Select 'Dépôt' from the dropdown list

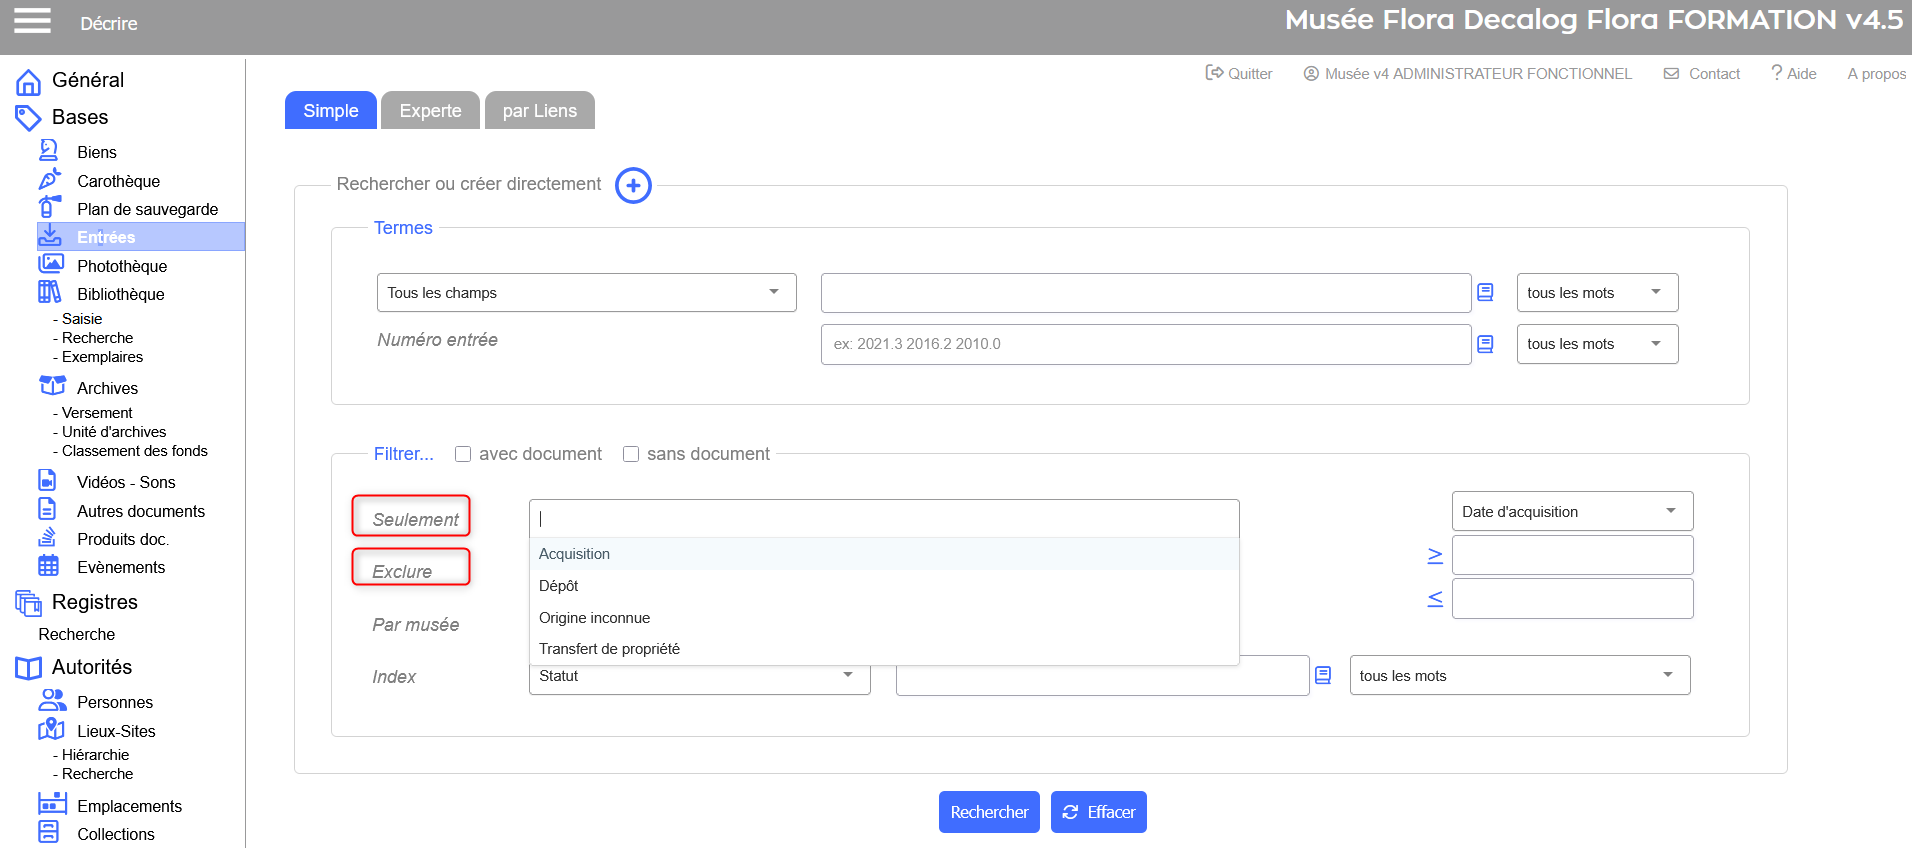pos(559,586)
